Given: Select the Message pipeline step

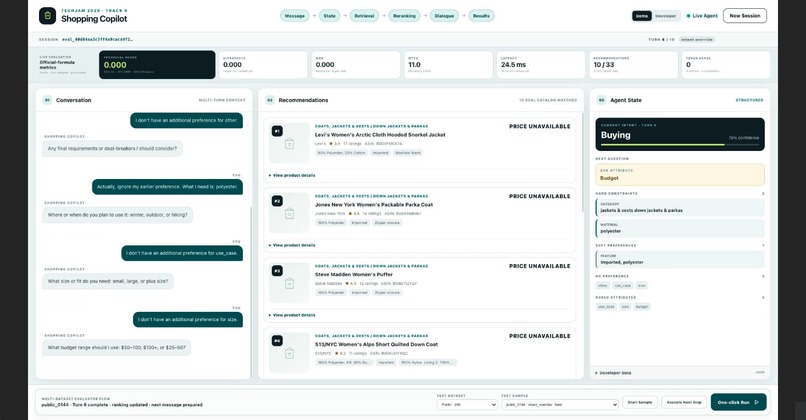Looking at the screenshot, I should pos(295,16).
